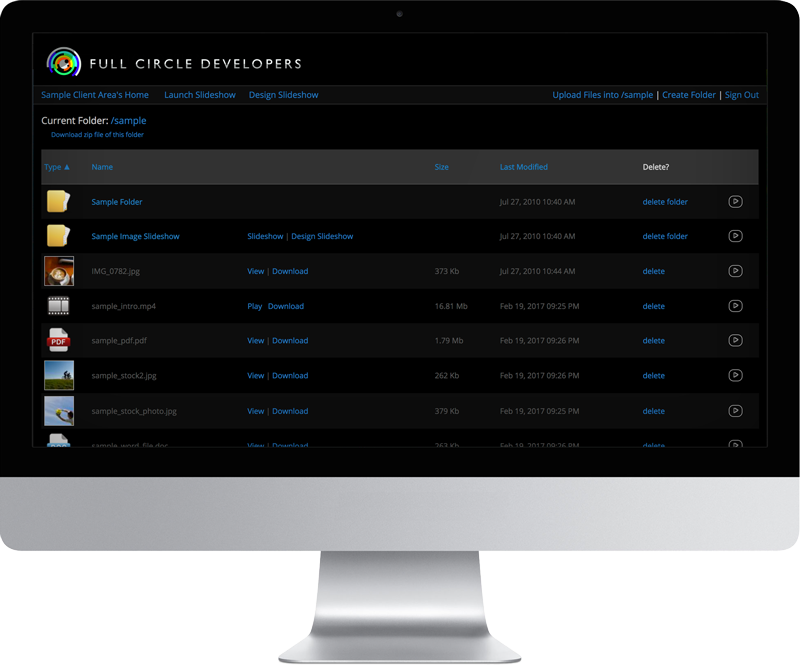
Task: Open the IMG_0782.jpg coffee thumbnail
Action: [59, 271]
